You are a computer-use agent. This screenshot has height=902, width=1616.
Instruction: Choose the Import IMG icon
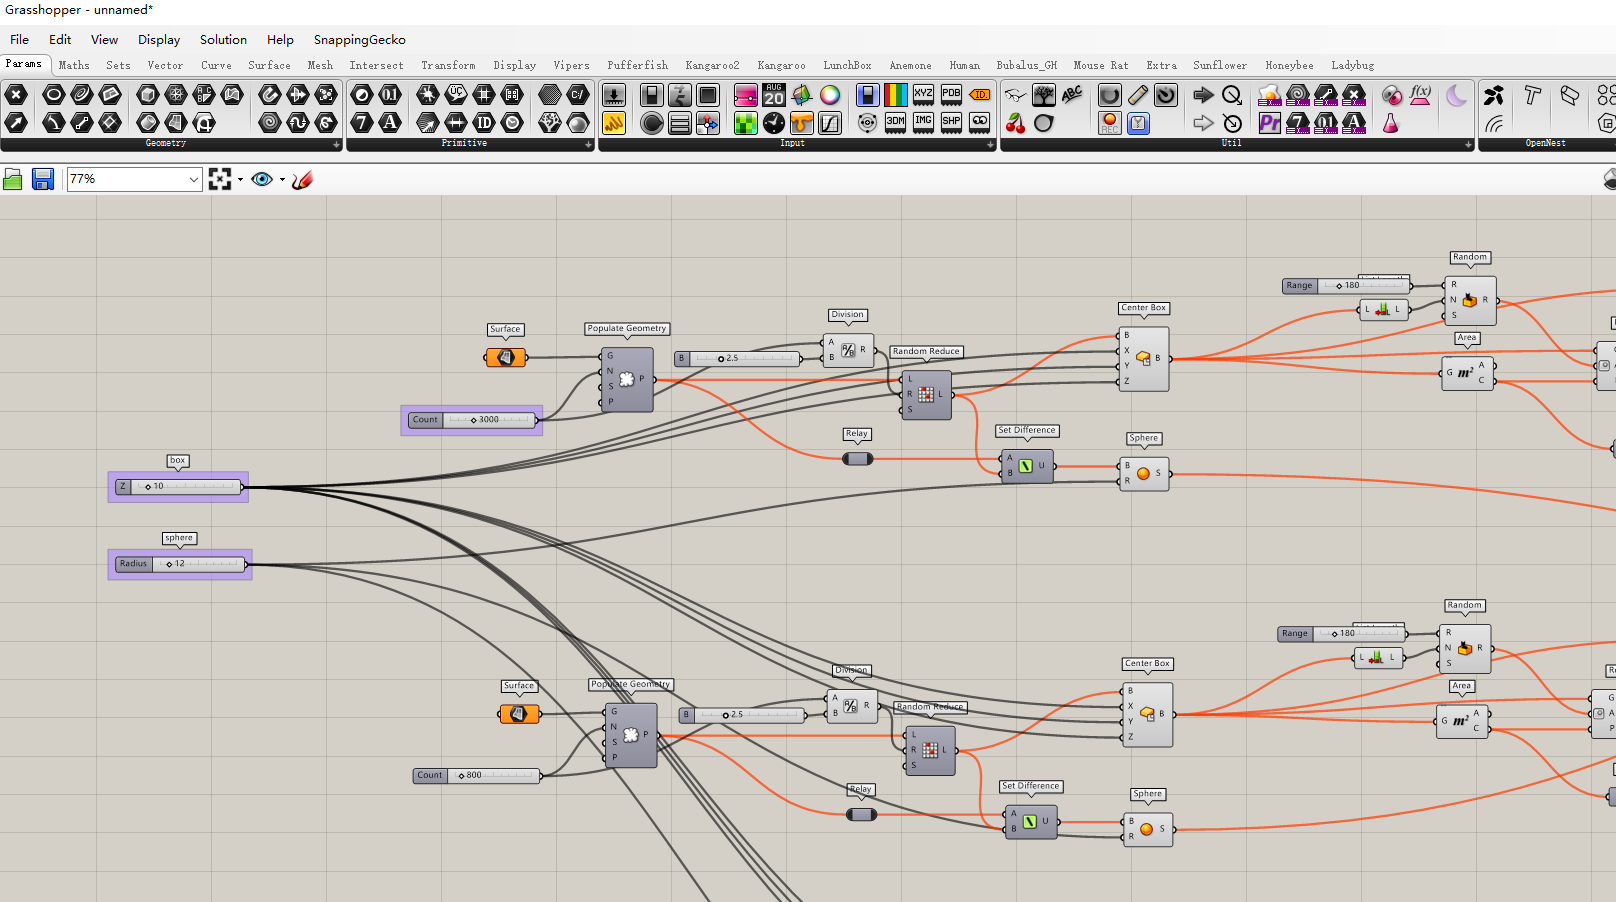[924, 123]
